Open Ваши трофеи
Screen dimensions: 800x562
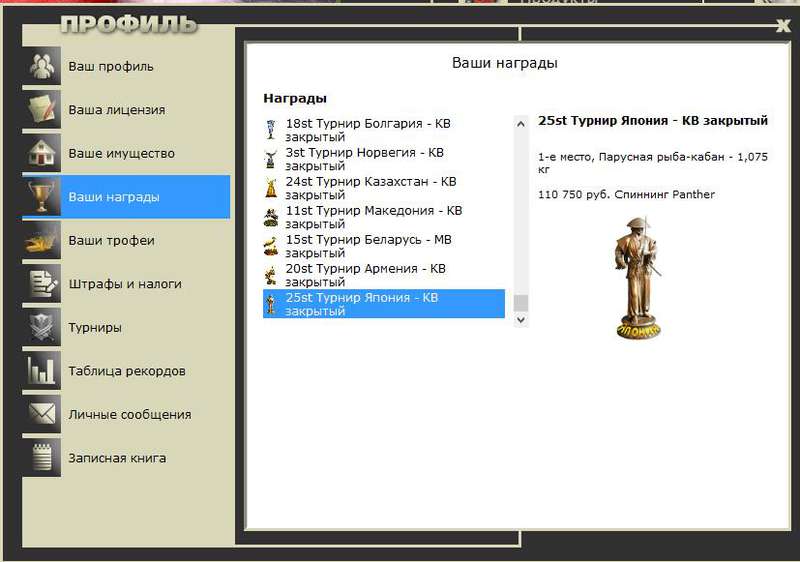click(x=126, y=240)
